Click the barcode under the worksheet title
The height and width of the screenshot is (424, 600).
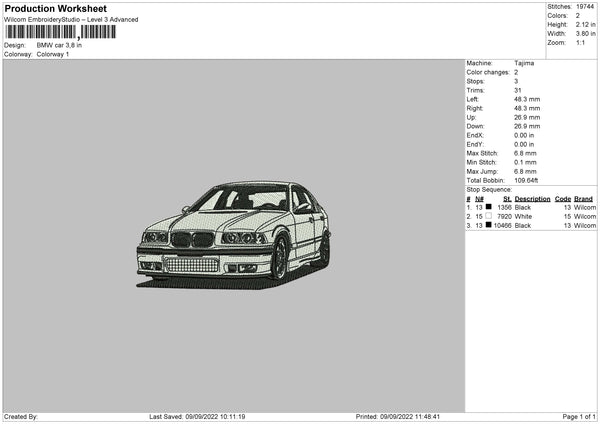(60, 32)
